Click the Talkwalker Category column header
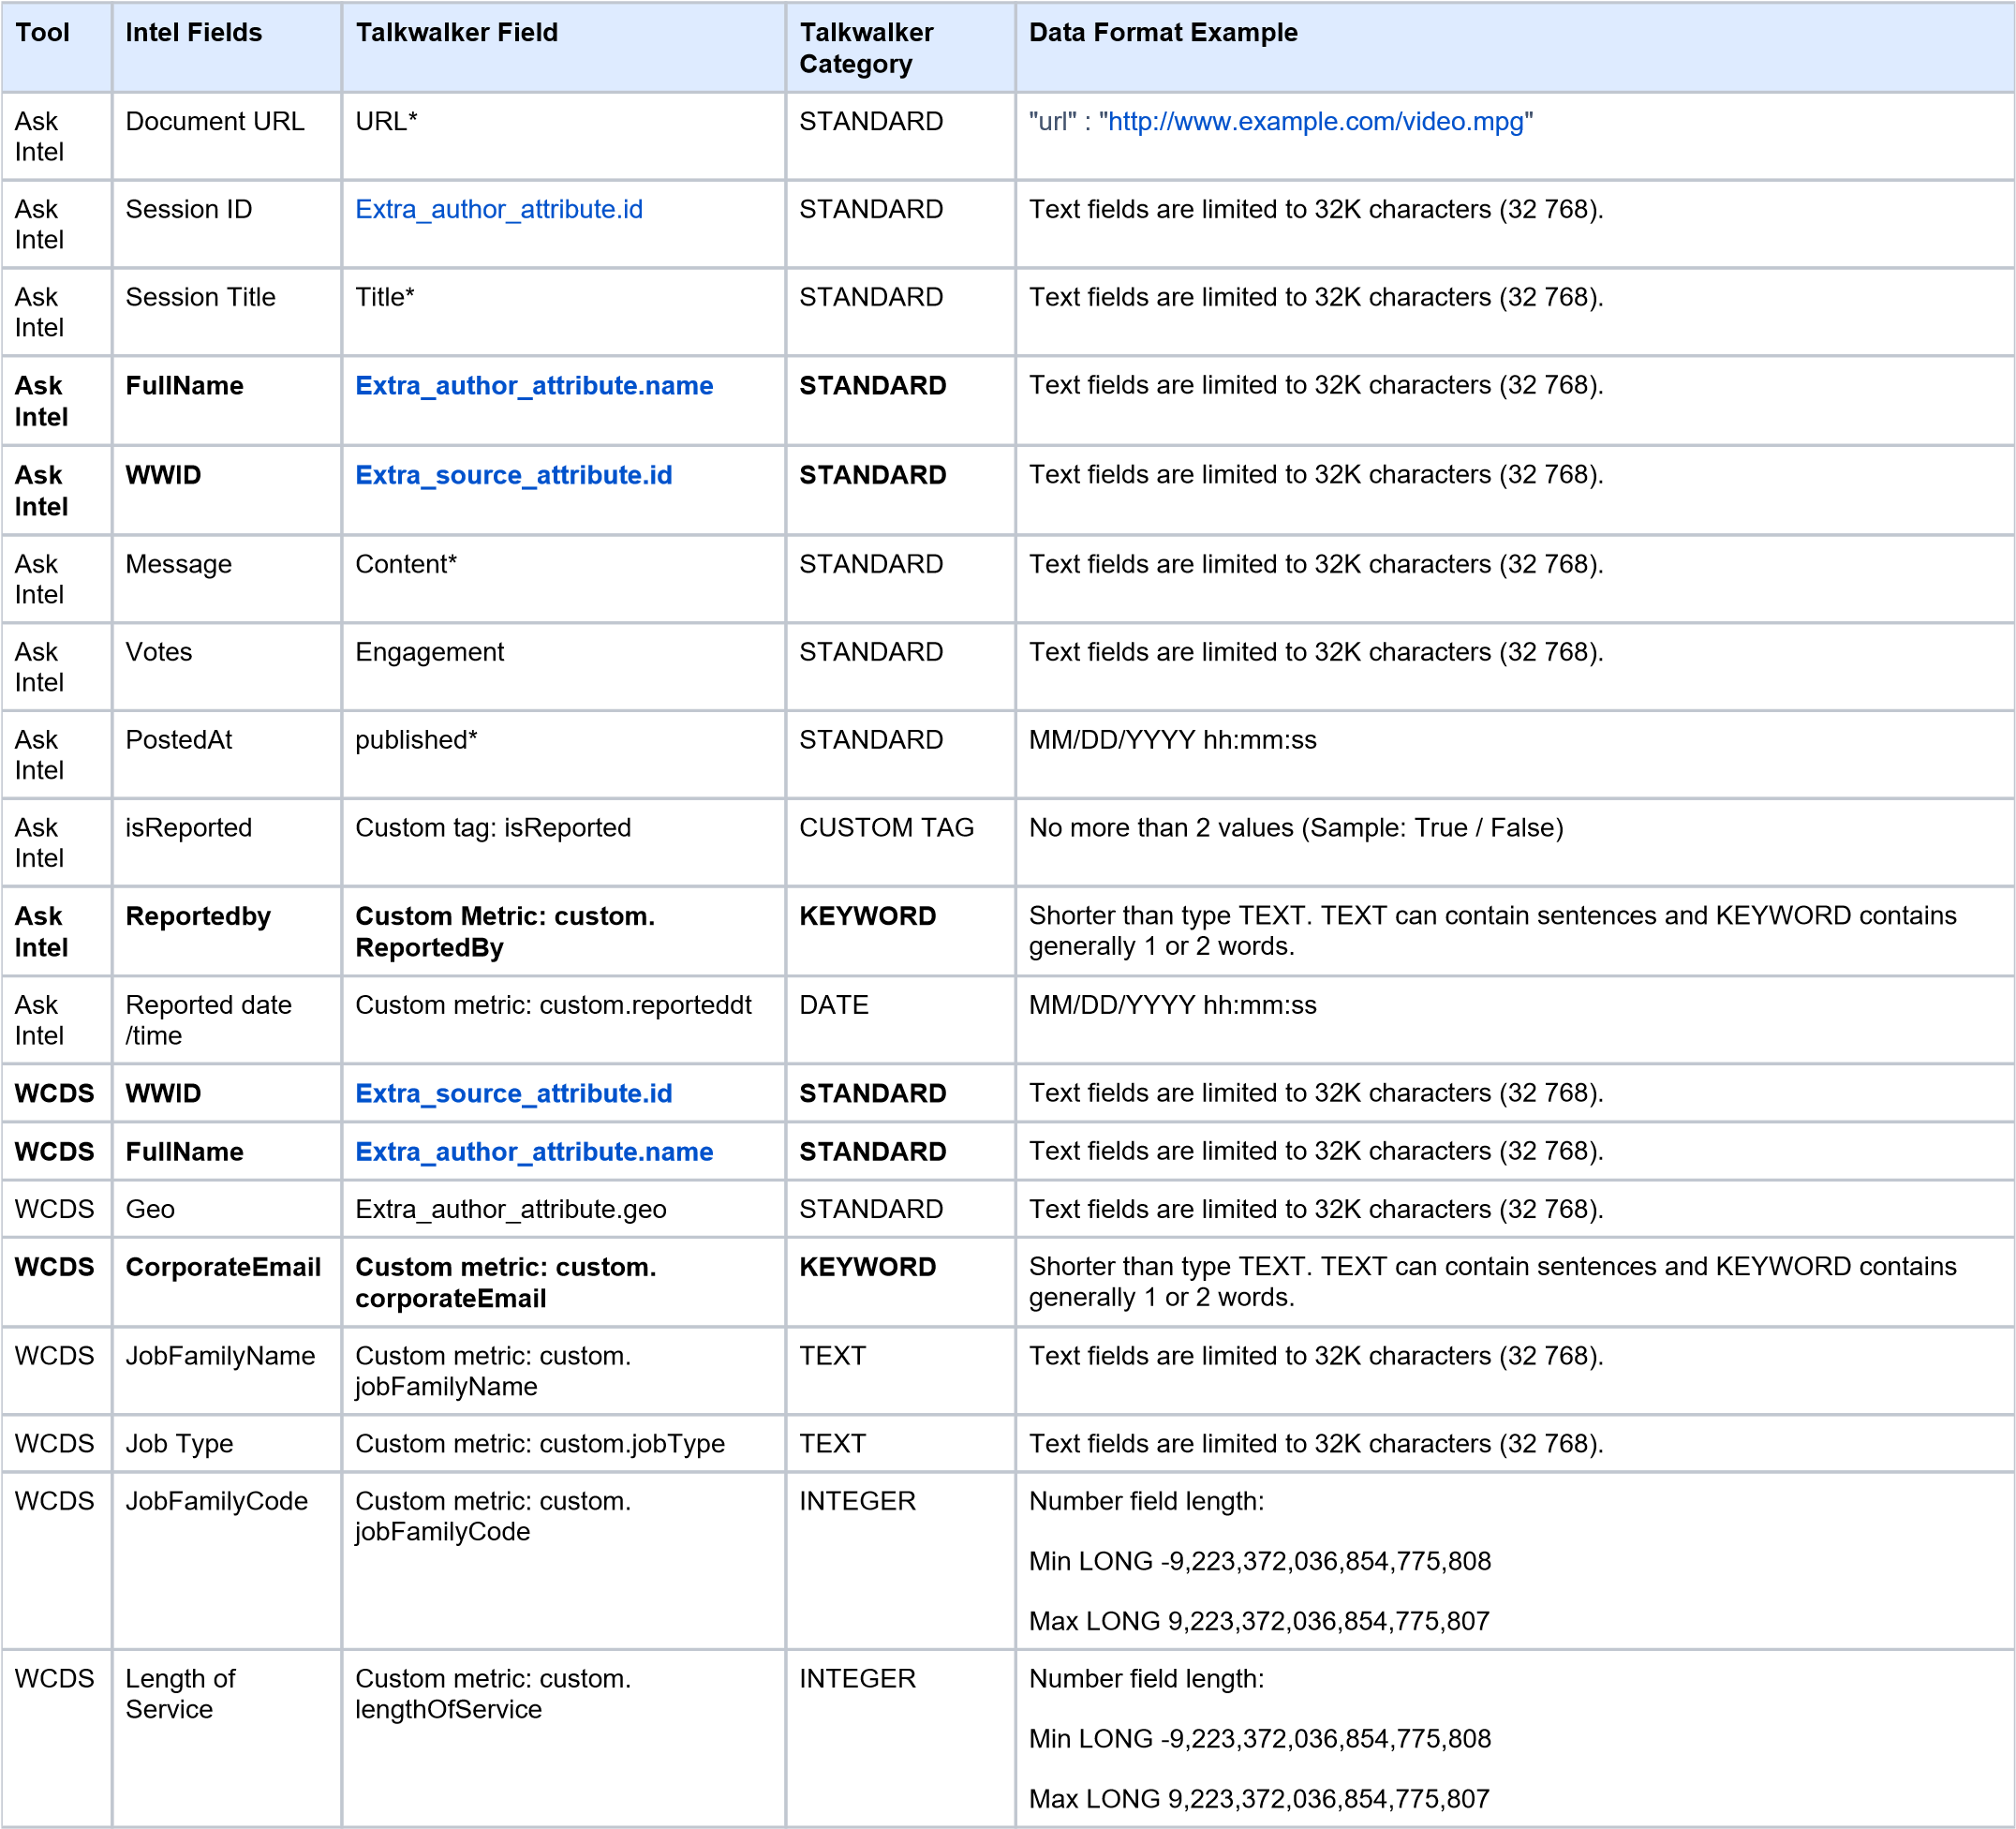The image size is (2016, 1829). tap(866, 47)
